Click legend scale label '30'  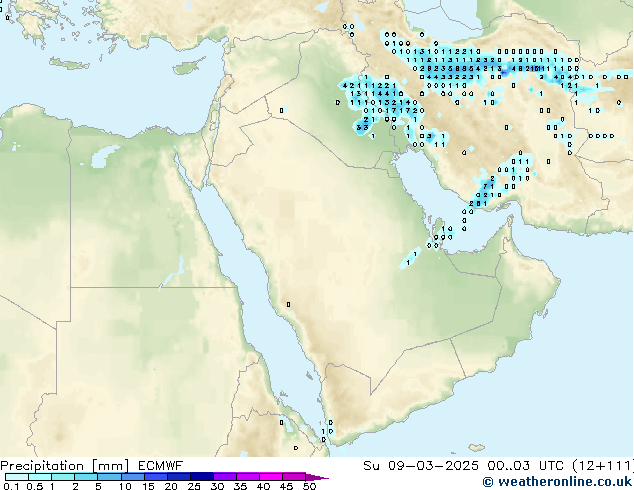pyautogui.click(x=217, y=486)
